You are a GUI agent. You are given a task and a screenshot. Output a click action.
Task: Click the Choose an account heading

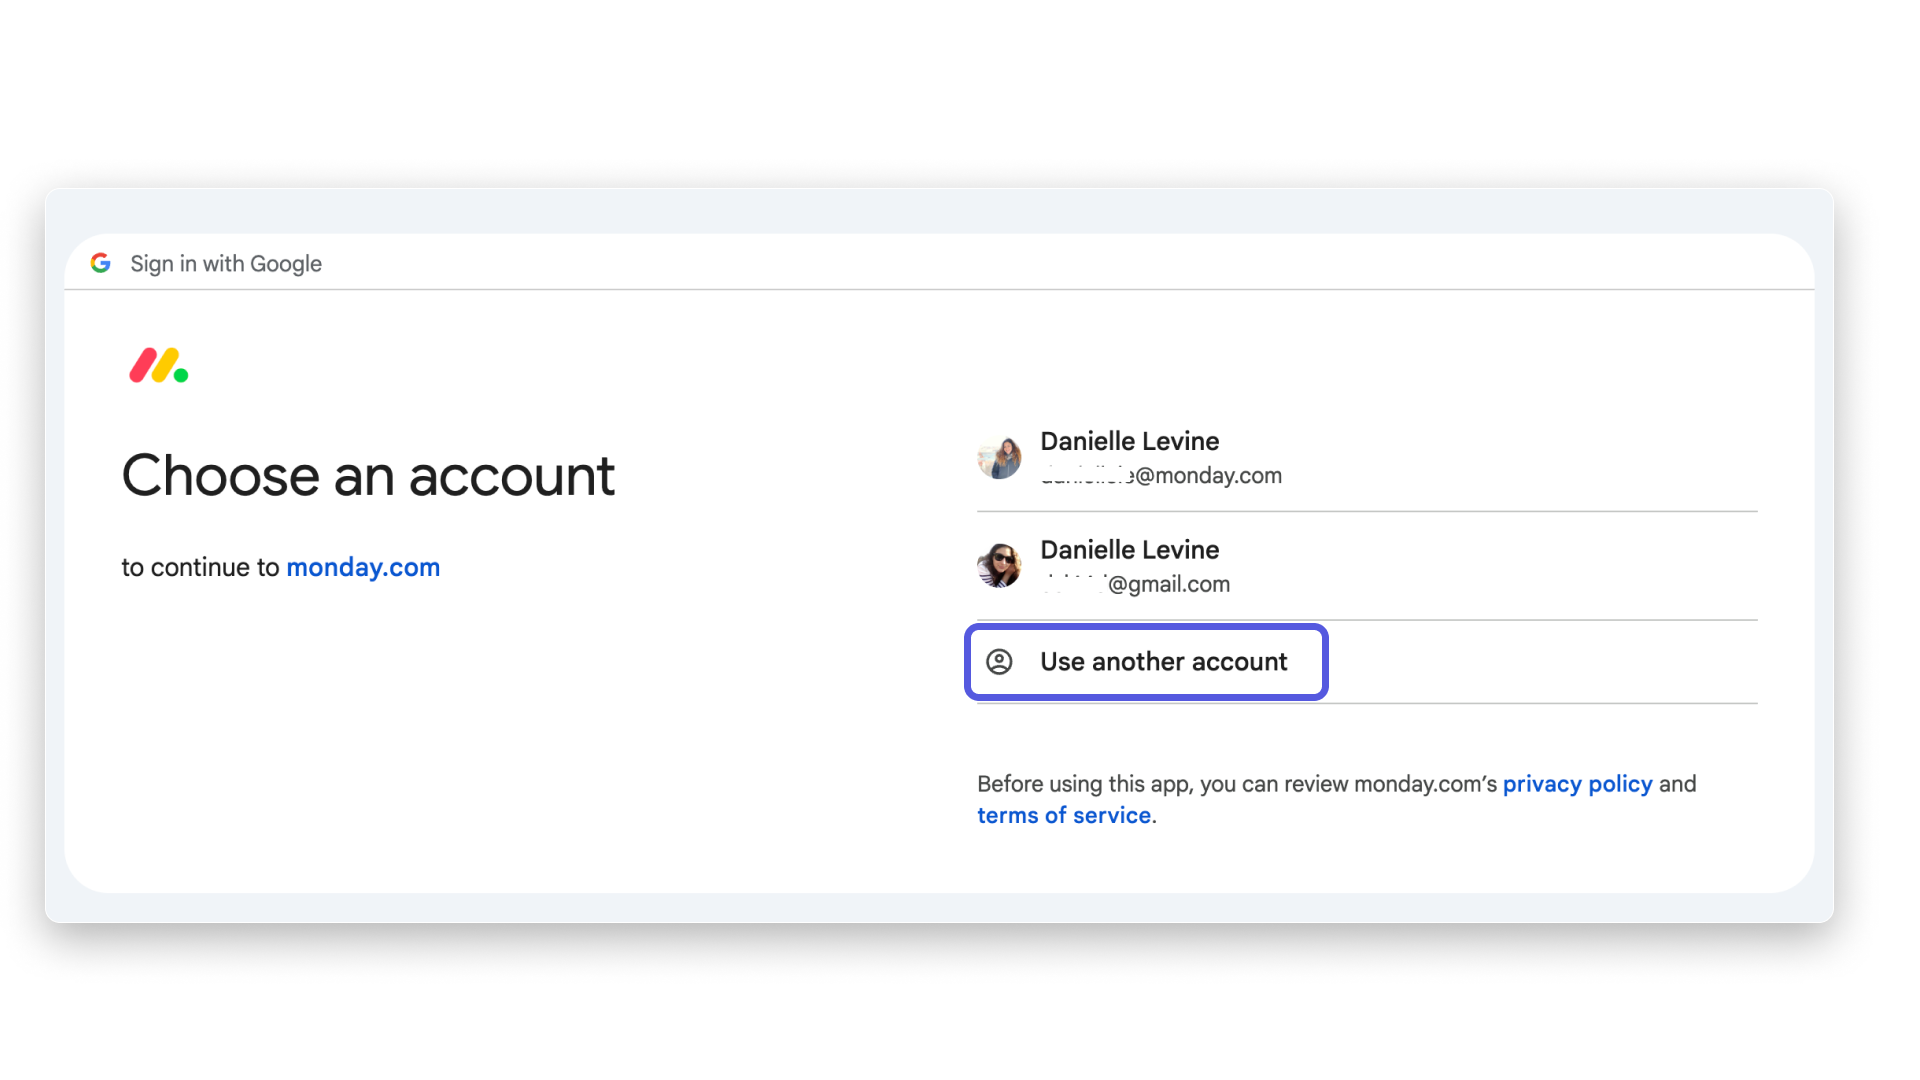pos(368,475)
